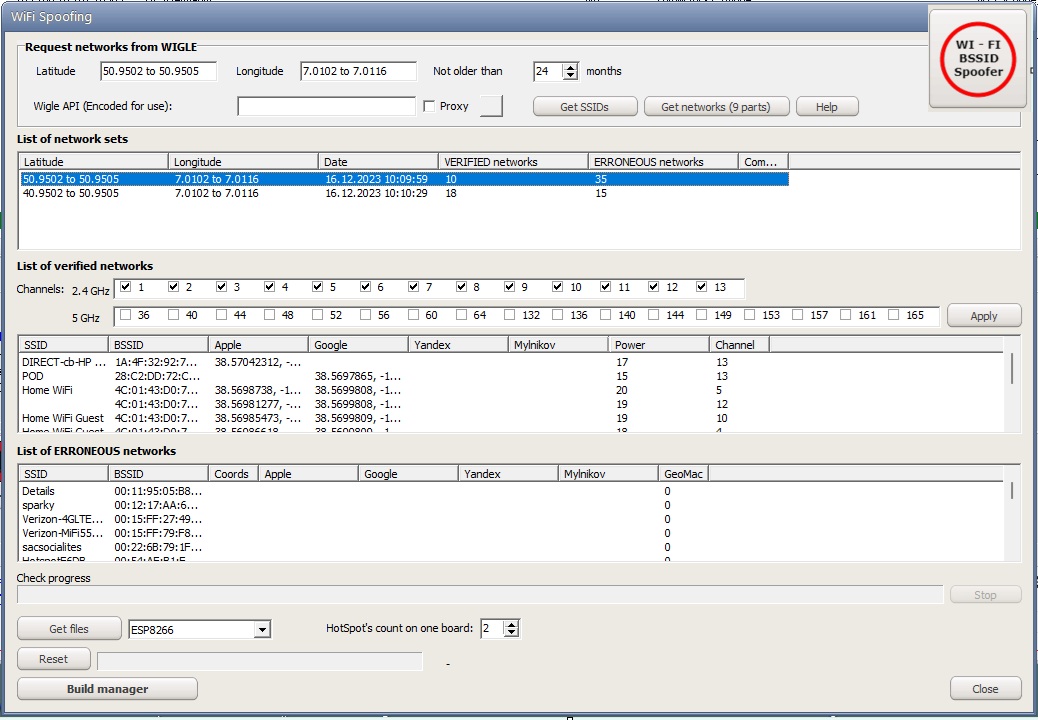Decrease the Not older than months value

pos(570,76)
